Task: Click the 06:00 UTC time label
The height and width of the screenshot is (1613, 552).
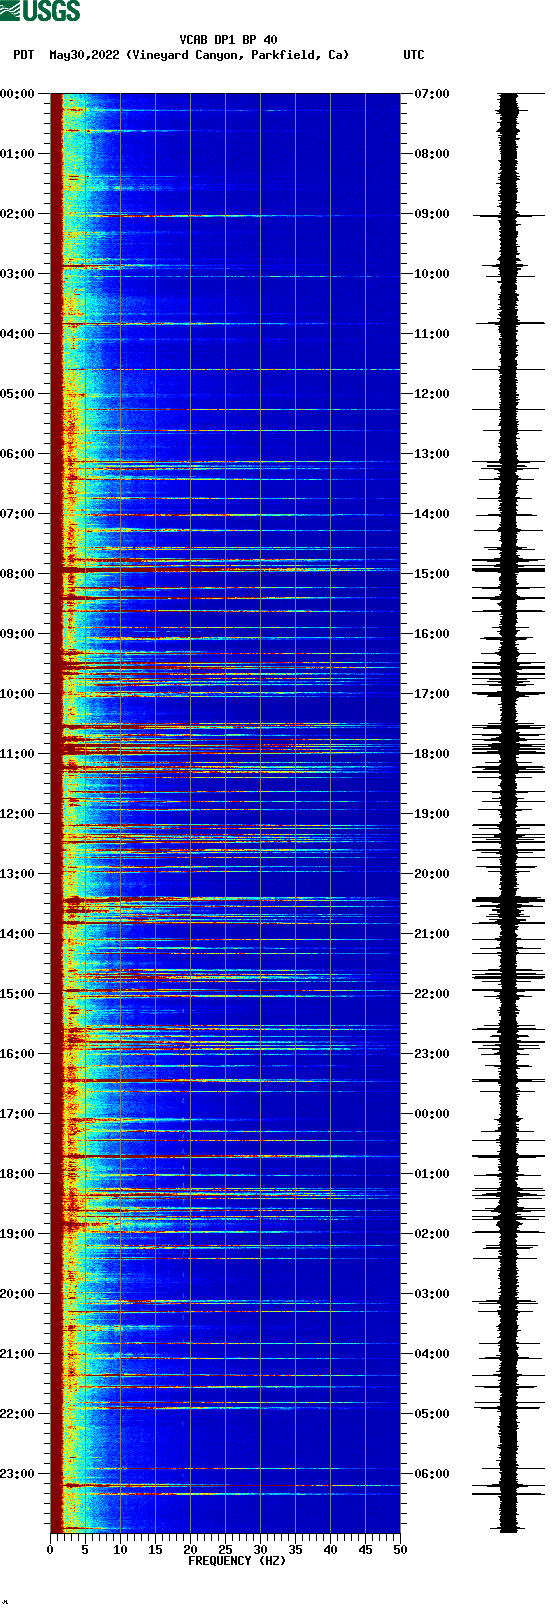Action: (432, 1474)
